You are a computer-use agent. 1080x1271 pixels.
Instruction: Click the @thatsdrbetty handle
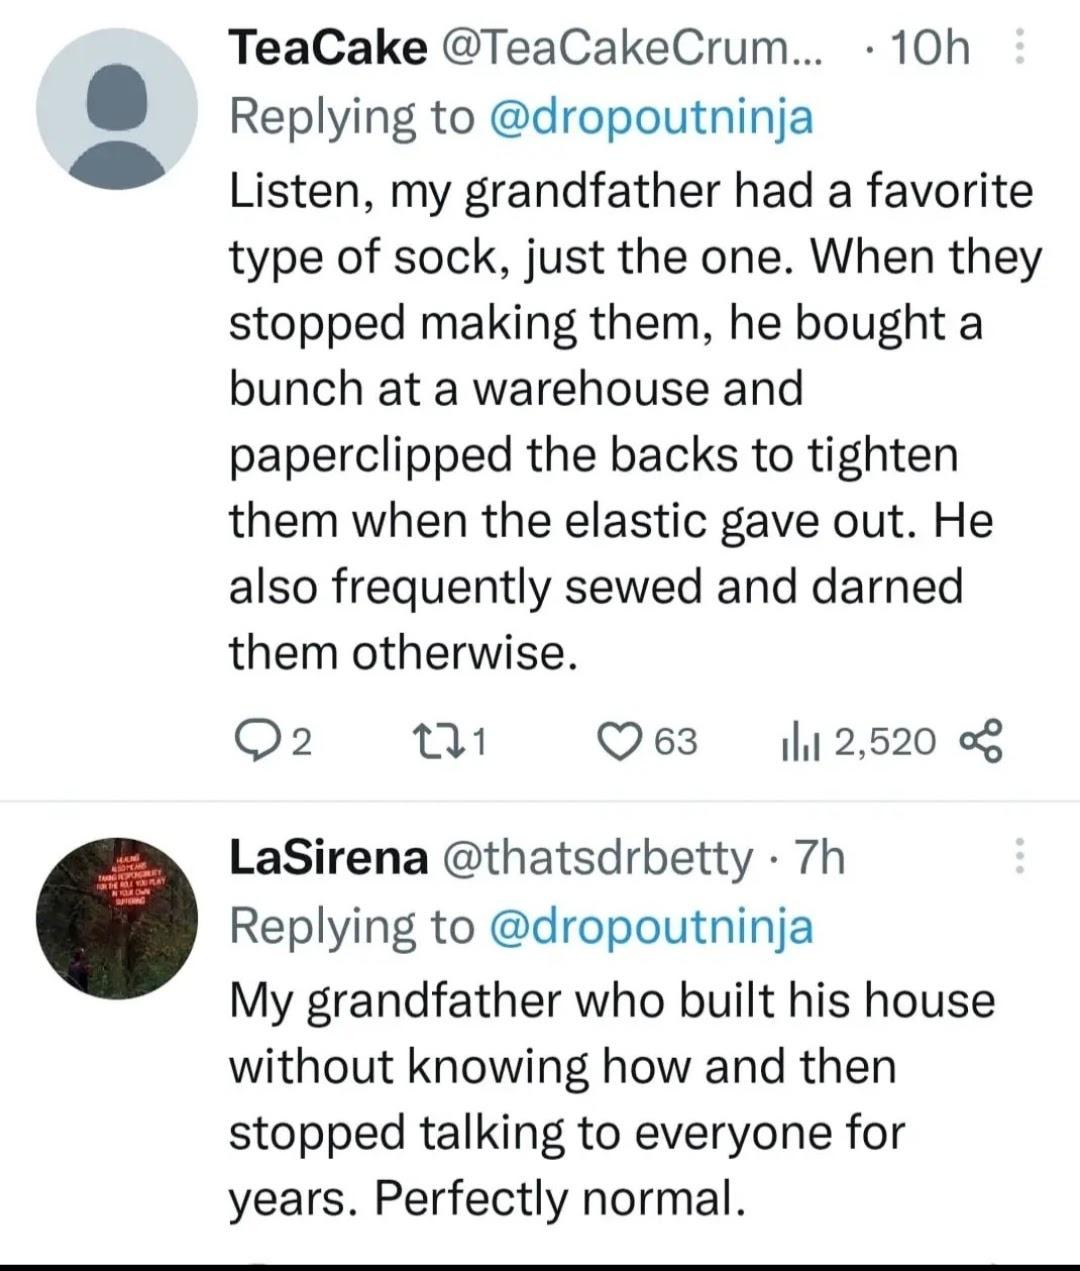click(597, 857)
